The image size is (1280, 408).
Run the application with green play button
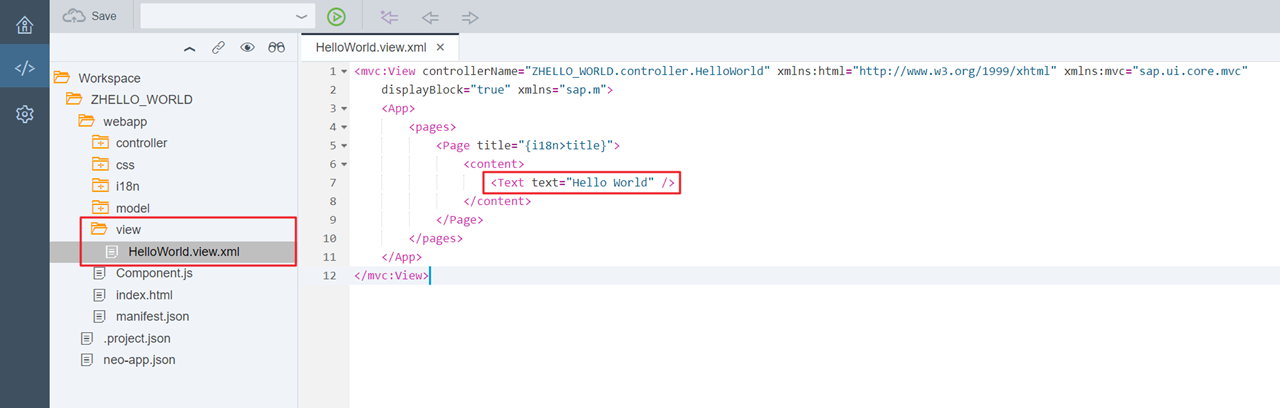coord(336,16)
